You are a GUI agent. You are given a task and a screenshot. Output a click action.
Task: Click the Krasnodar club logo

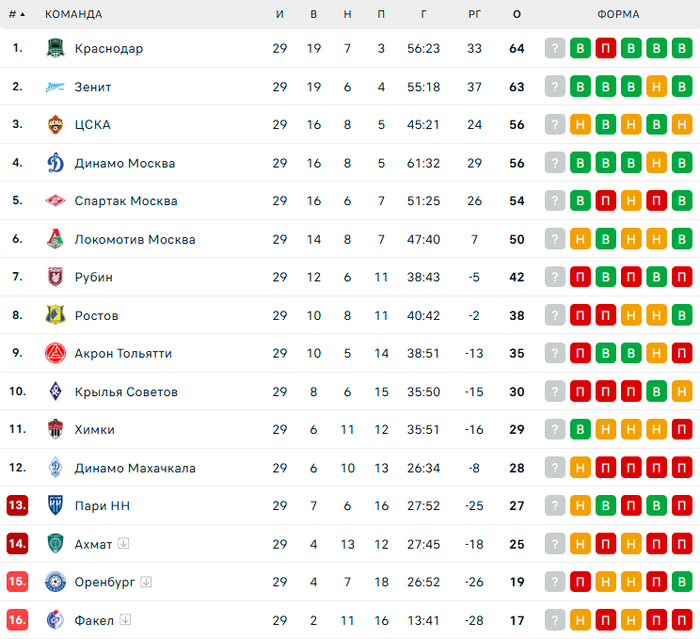[56, 48]
